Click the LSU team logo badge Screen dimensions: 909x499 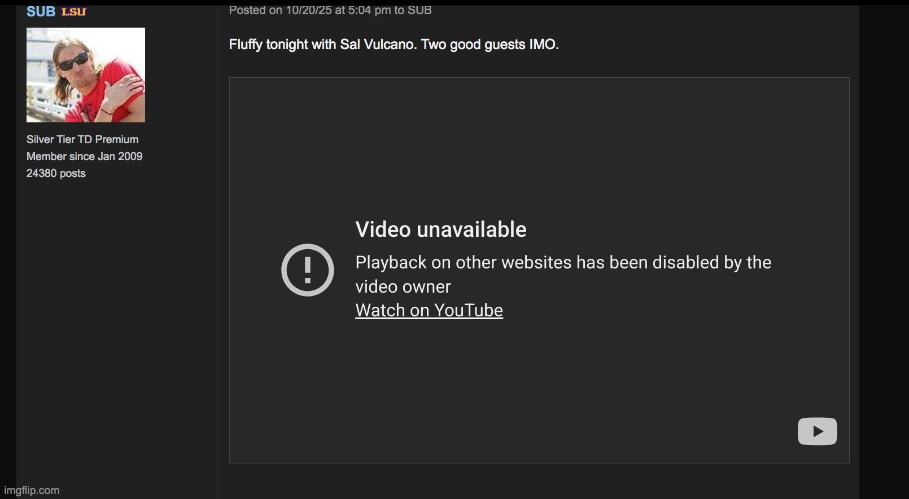pos(74,12)
